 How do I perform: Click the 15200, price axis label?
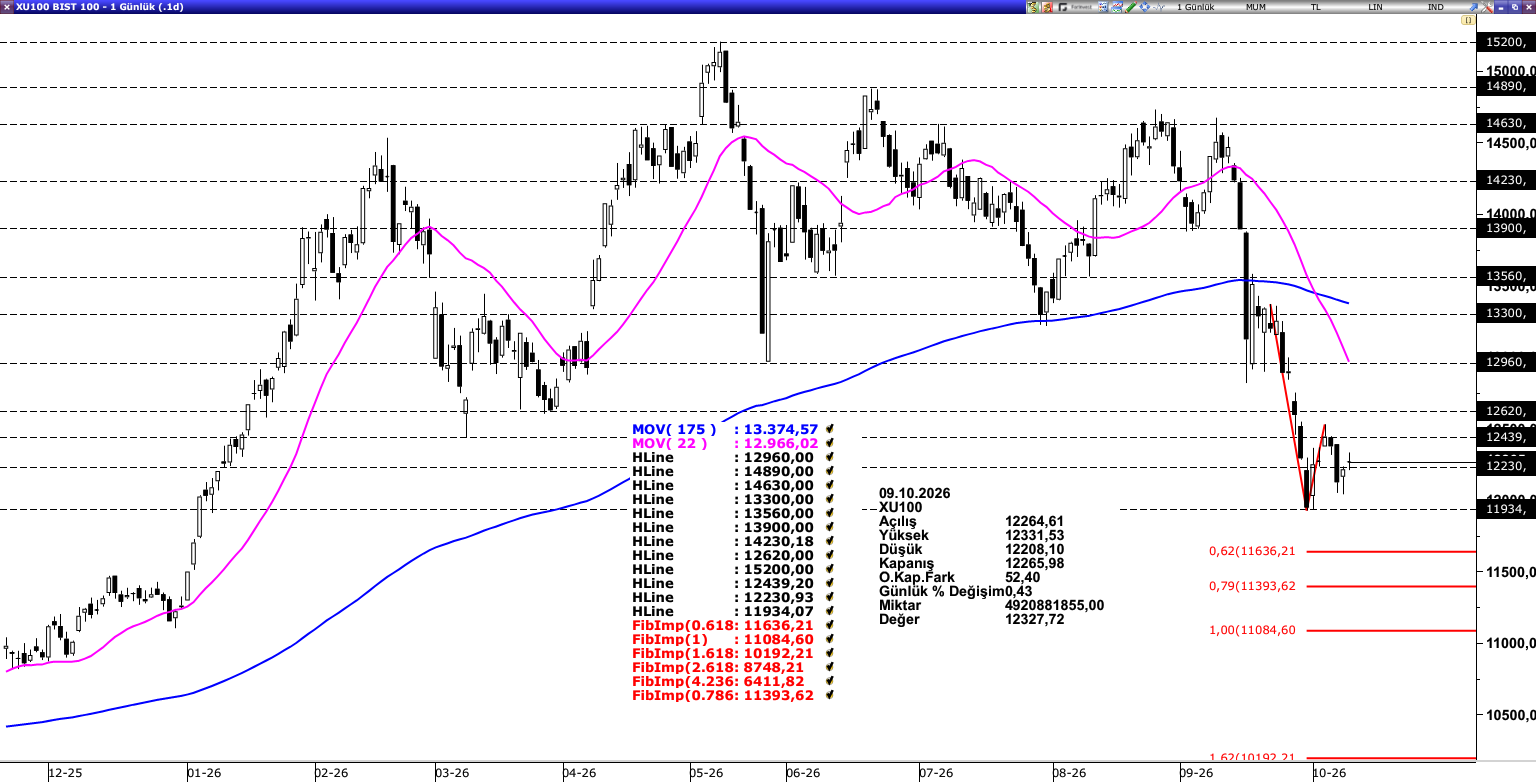pos(1506,42)
